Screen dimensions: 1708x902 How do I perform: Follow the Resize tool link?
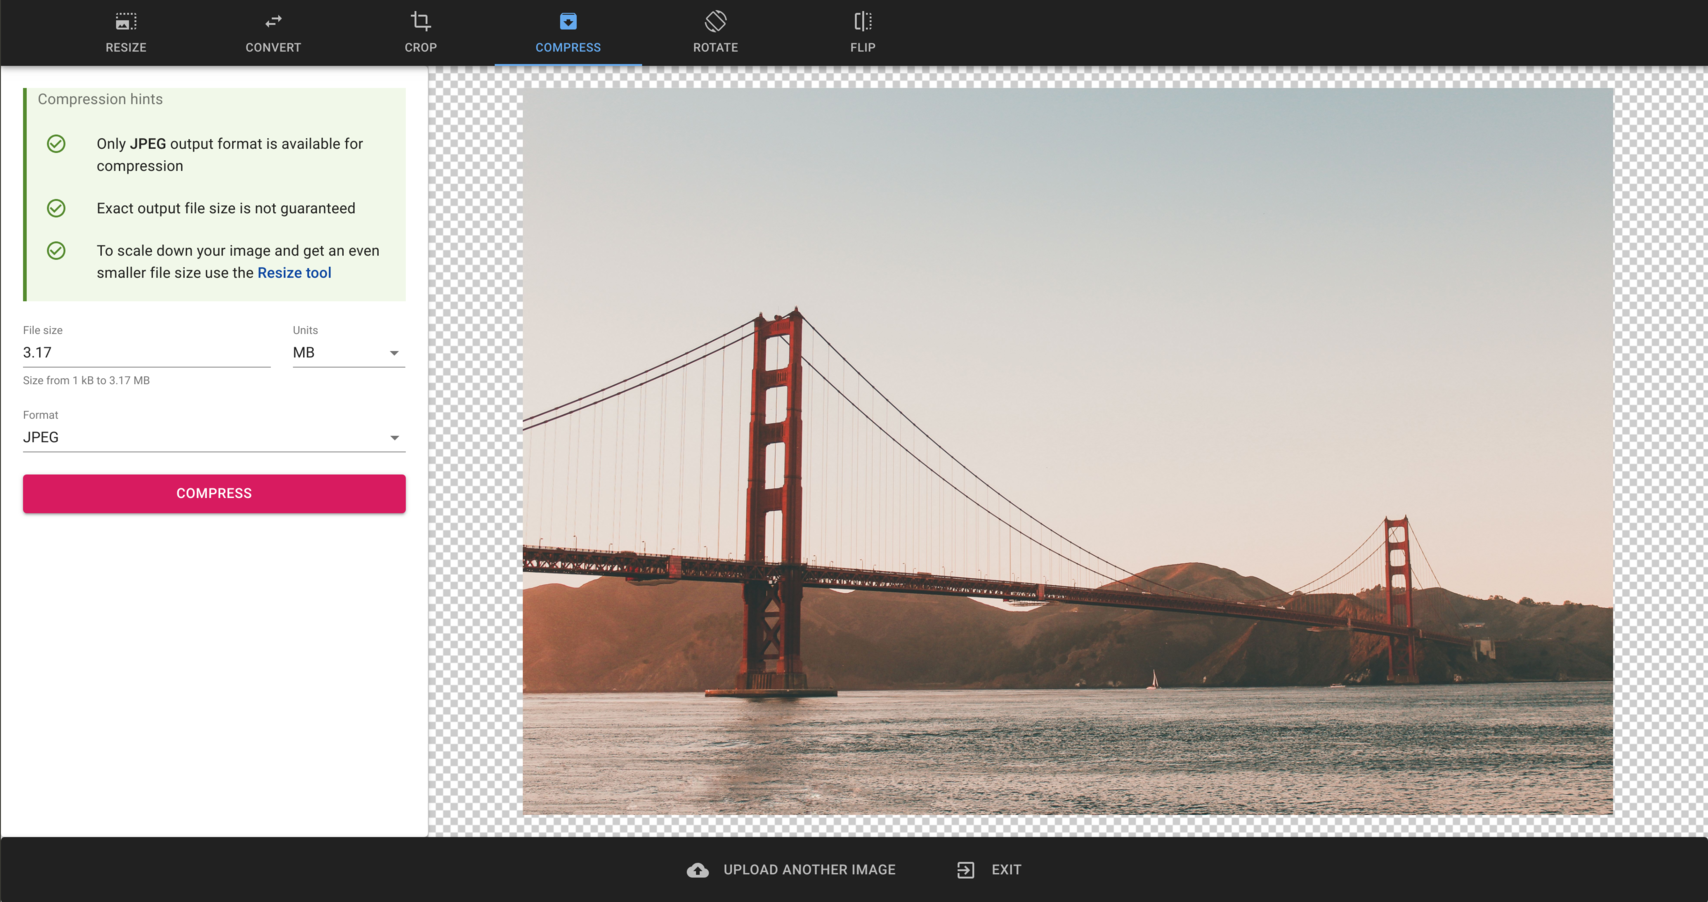[294, 273]
